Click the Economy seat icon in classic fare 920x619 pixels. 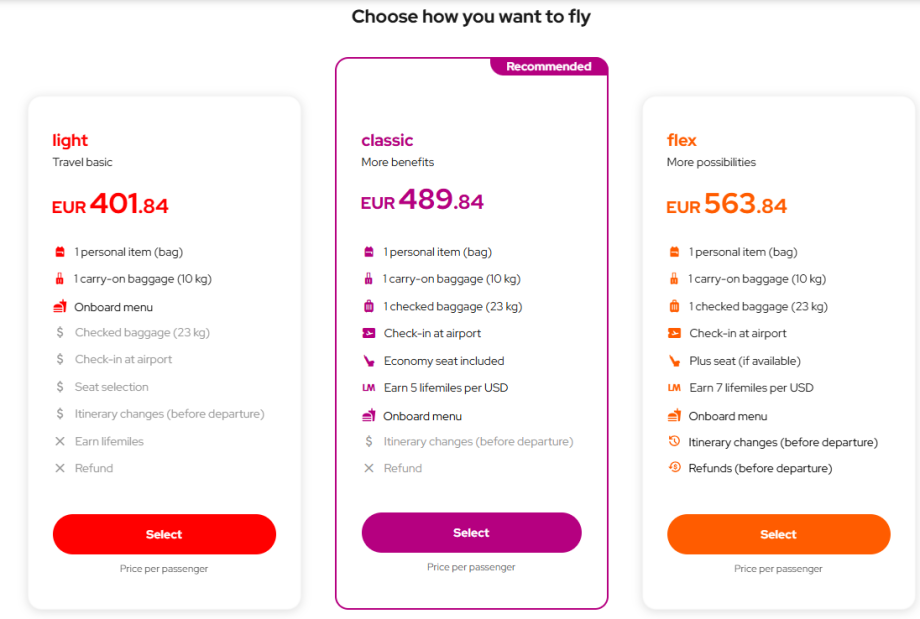368,361
